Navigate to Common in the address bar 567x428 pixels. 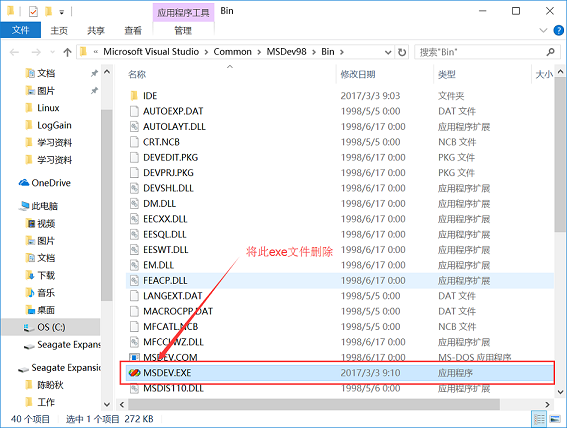click(x=233, y=52)
